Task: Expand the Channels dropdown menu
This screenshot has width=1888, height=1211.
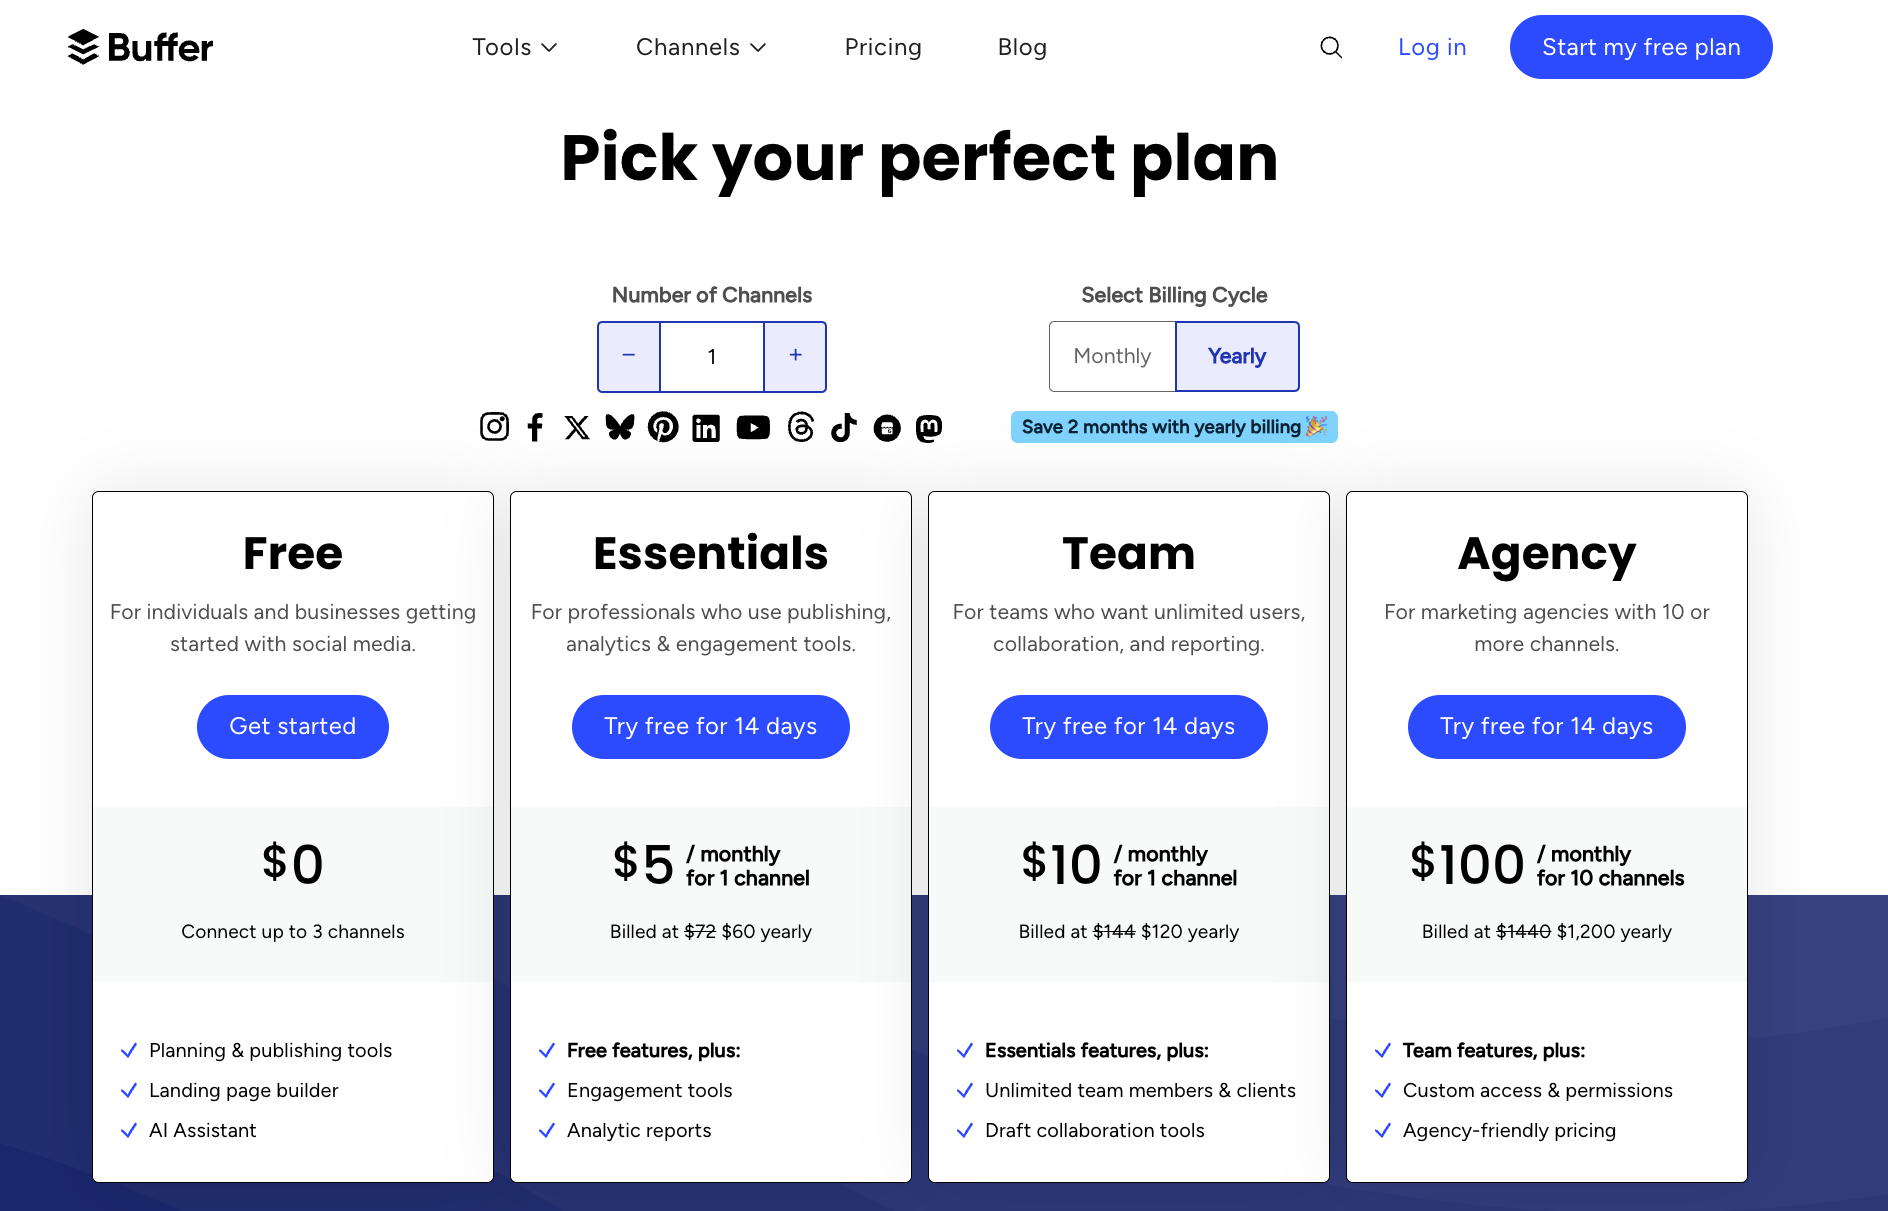Action: tap(701, 47)
